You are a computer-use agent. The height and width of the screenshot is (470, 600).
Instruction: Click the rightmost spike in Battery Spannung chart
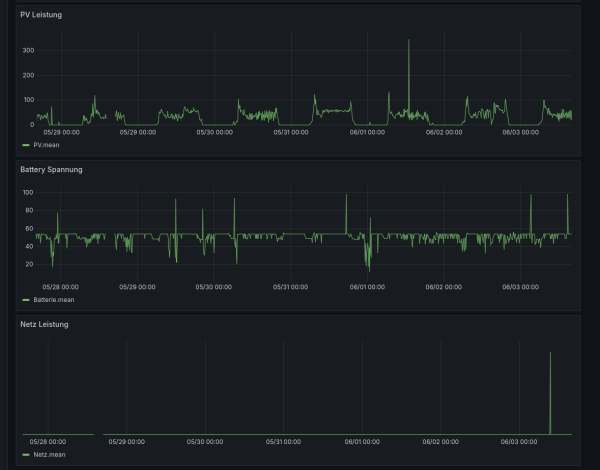tap(567, 197)
